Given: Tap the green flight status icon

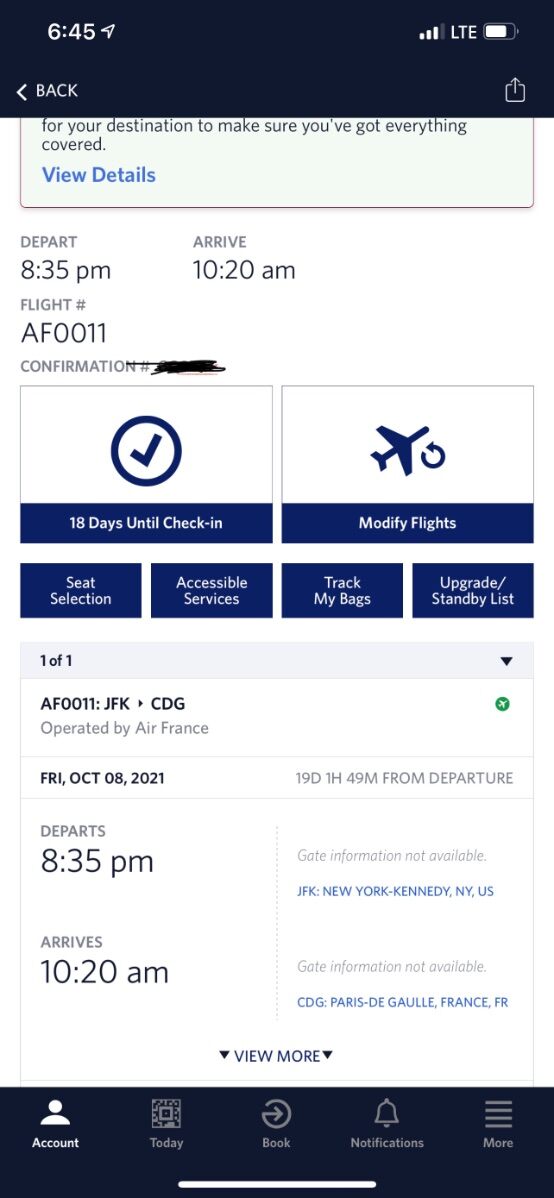Looking at the screenshot, I should (502, 704).
